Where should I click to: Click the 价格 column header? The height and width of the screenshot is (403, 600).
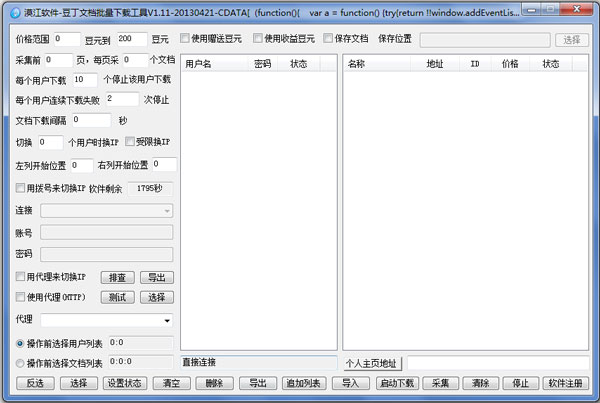tap(510, 64)
